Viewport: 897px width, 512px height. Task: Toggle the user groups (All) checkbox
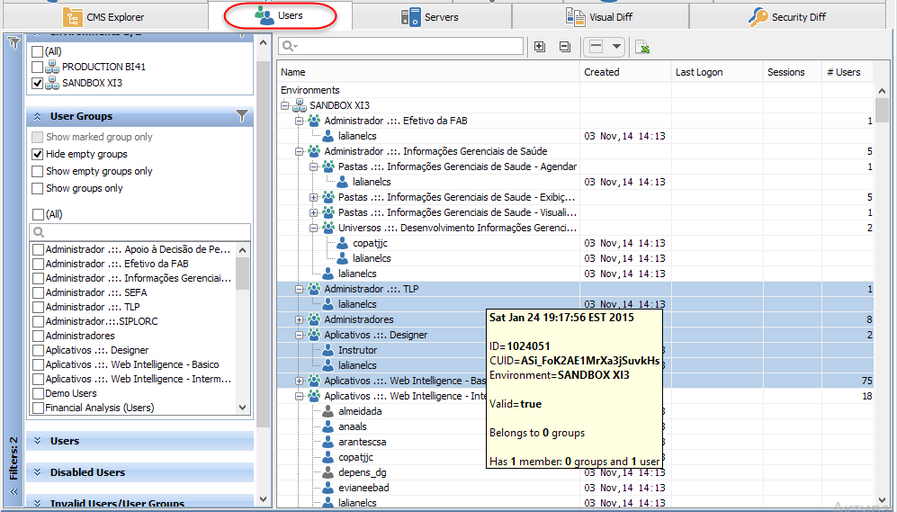[x=37, y=215]
